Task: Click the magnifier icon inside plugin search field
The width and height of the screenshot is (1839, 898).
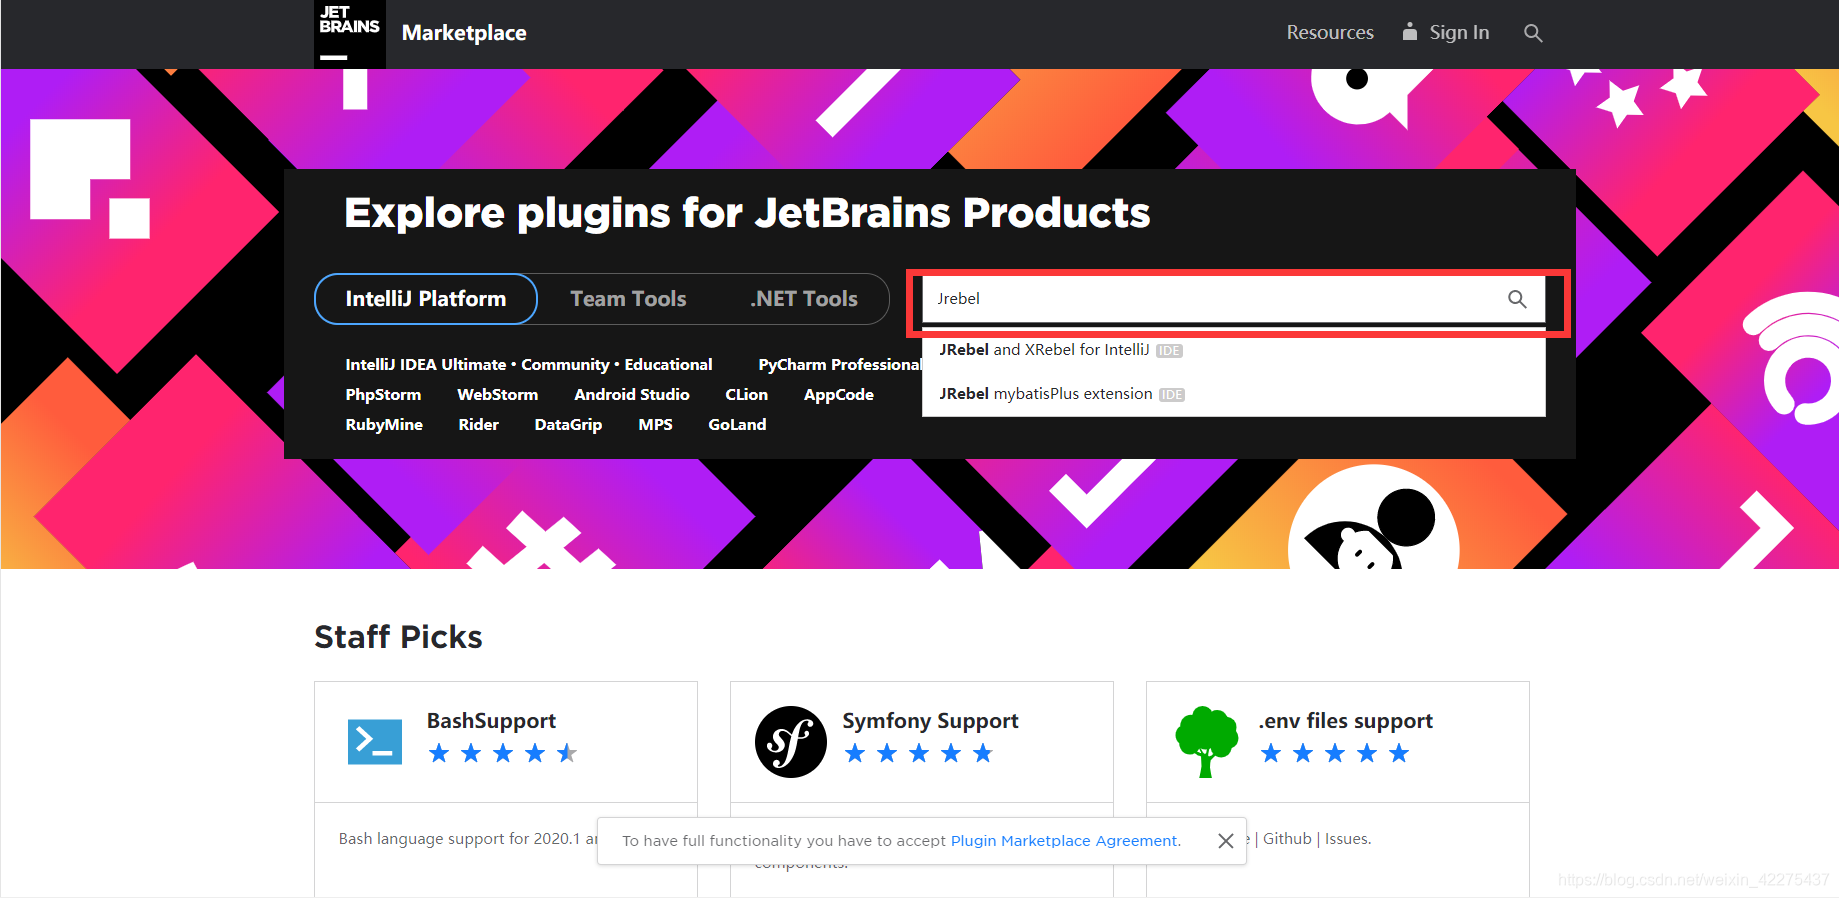Action: tap(1517, 299)
